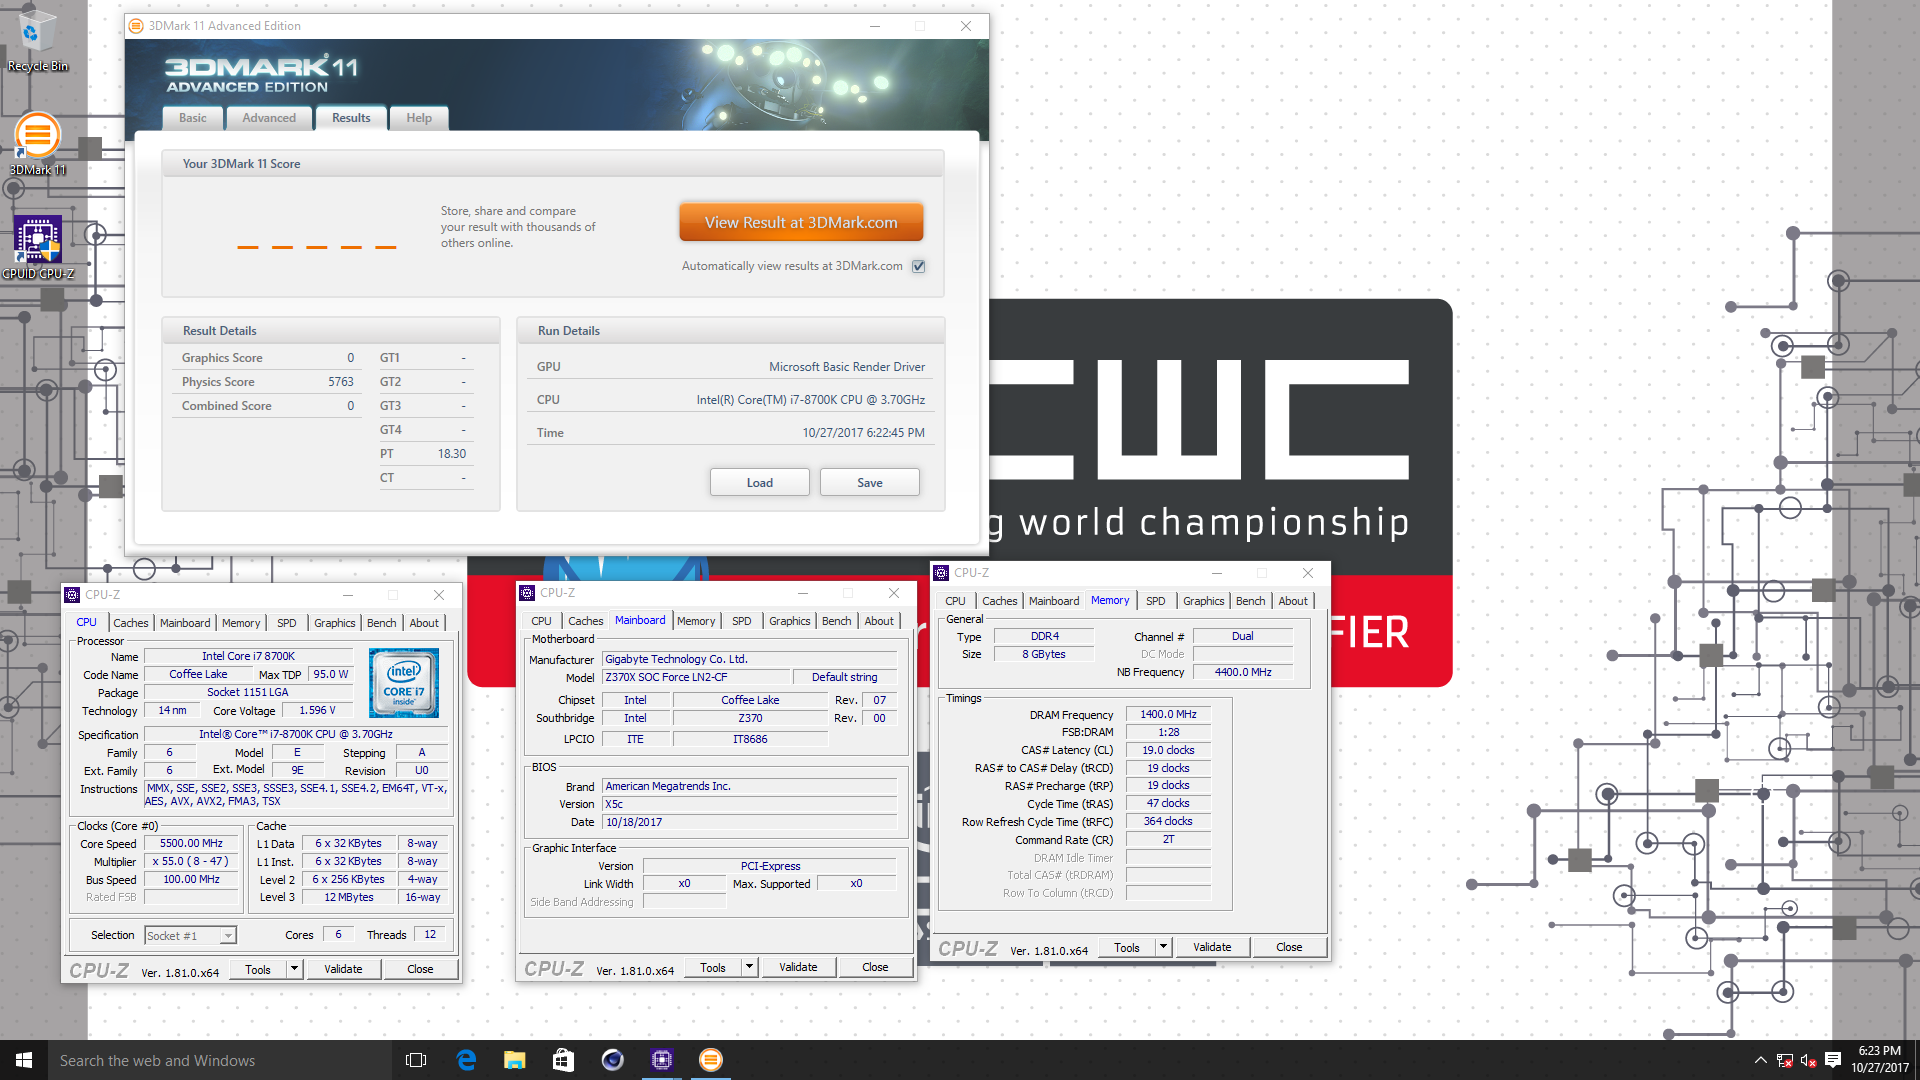Click the Intel Core i7 logo in CPU-Z

tap(404, 683)
